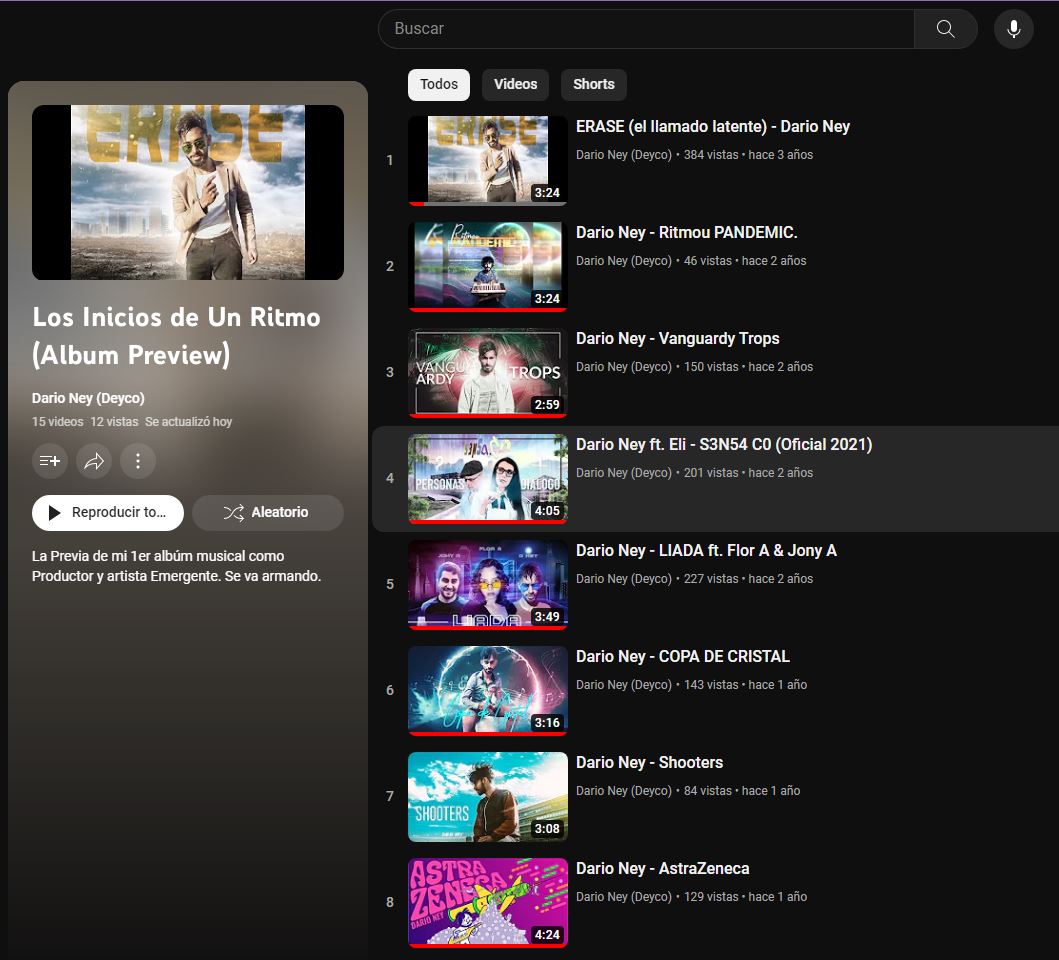Open S3N54 C0 (Oficial 2021) thumbnail

[488, 478]
